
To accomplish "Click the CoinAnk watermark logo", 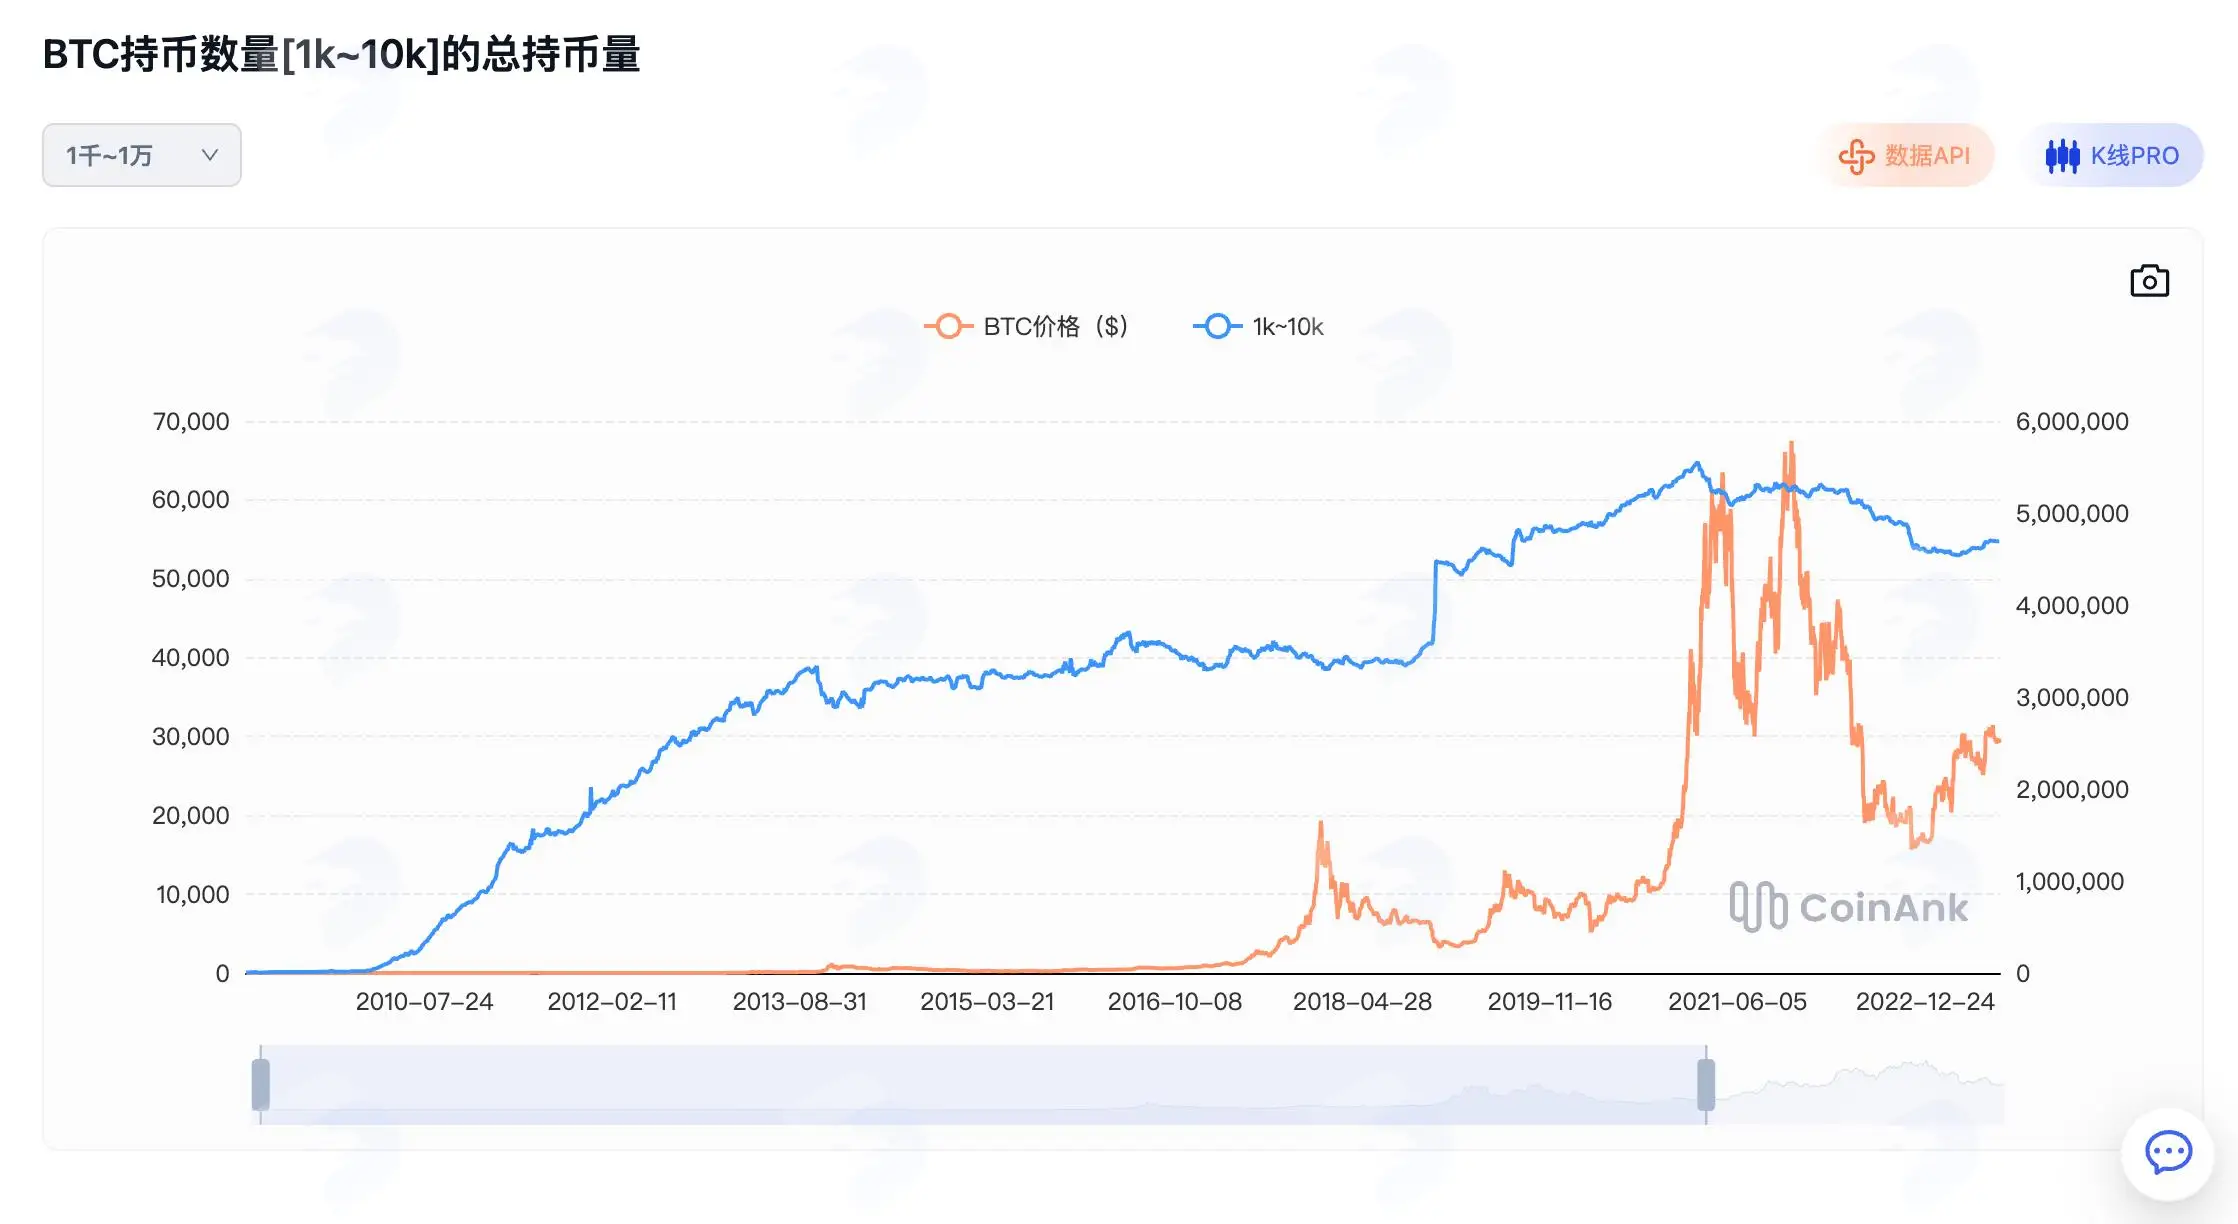I will pos(1849,907).
